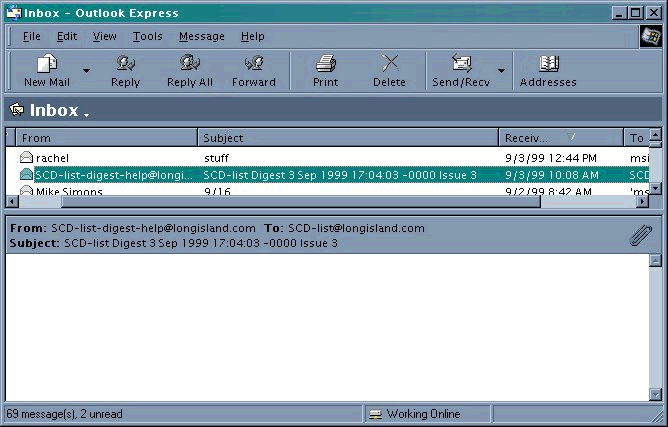Open the Addresses book
The image size is (668, 427).
click(548, 70)
